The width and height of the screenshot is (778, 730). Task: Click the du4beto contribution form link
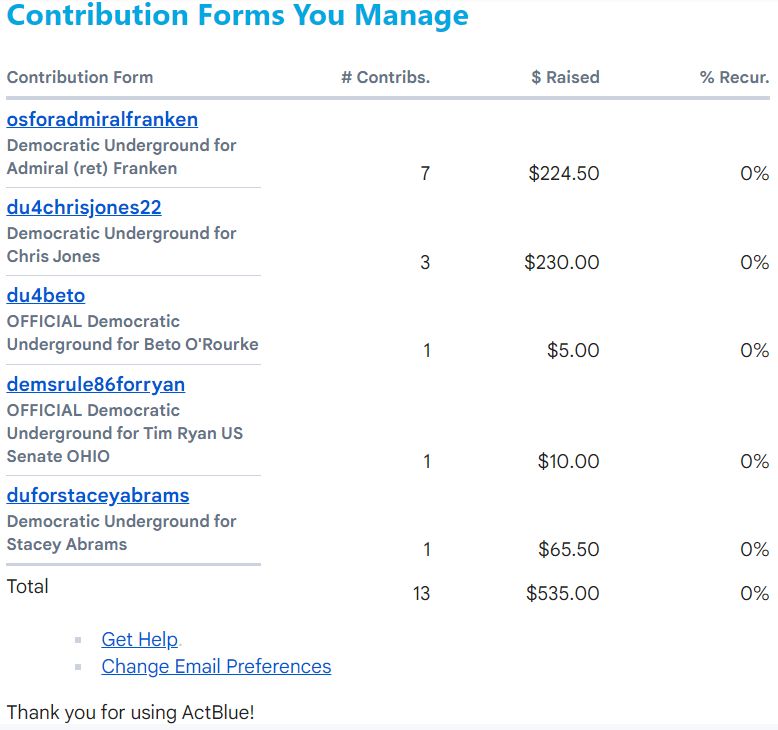(46, 296)
